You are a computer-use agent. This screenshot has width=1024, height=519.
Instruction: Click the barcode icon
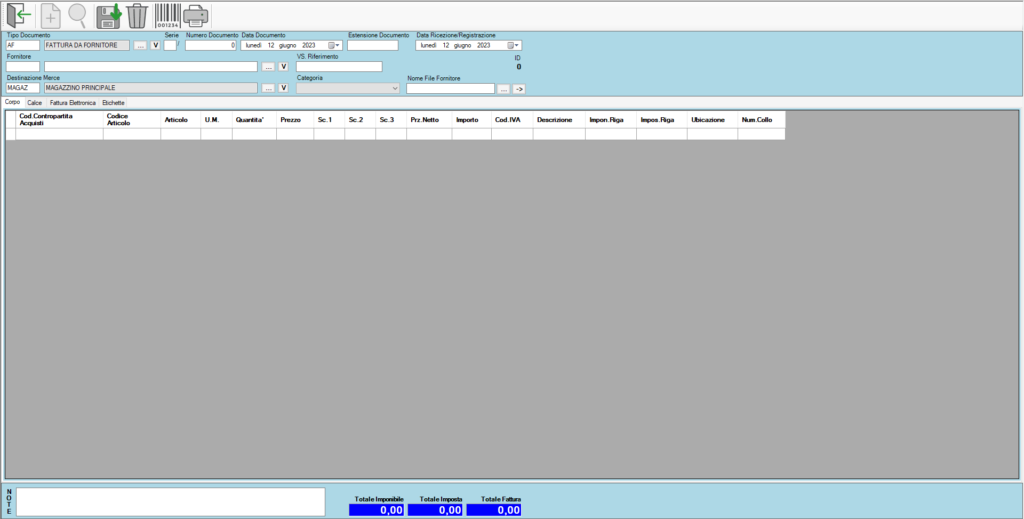(x=167, y=15)
